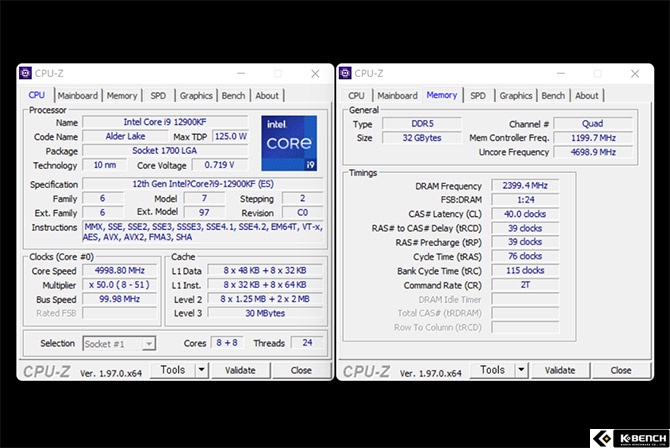The image size is (670, 448).
Task: Click the Intel Core i9 logo badge
Action: (x=289, y=143)
